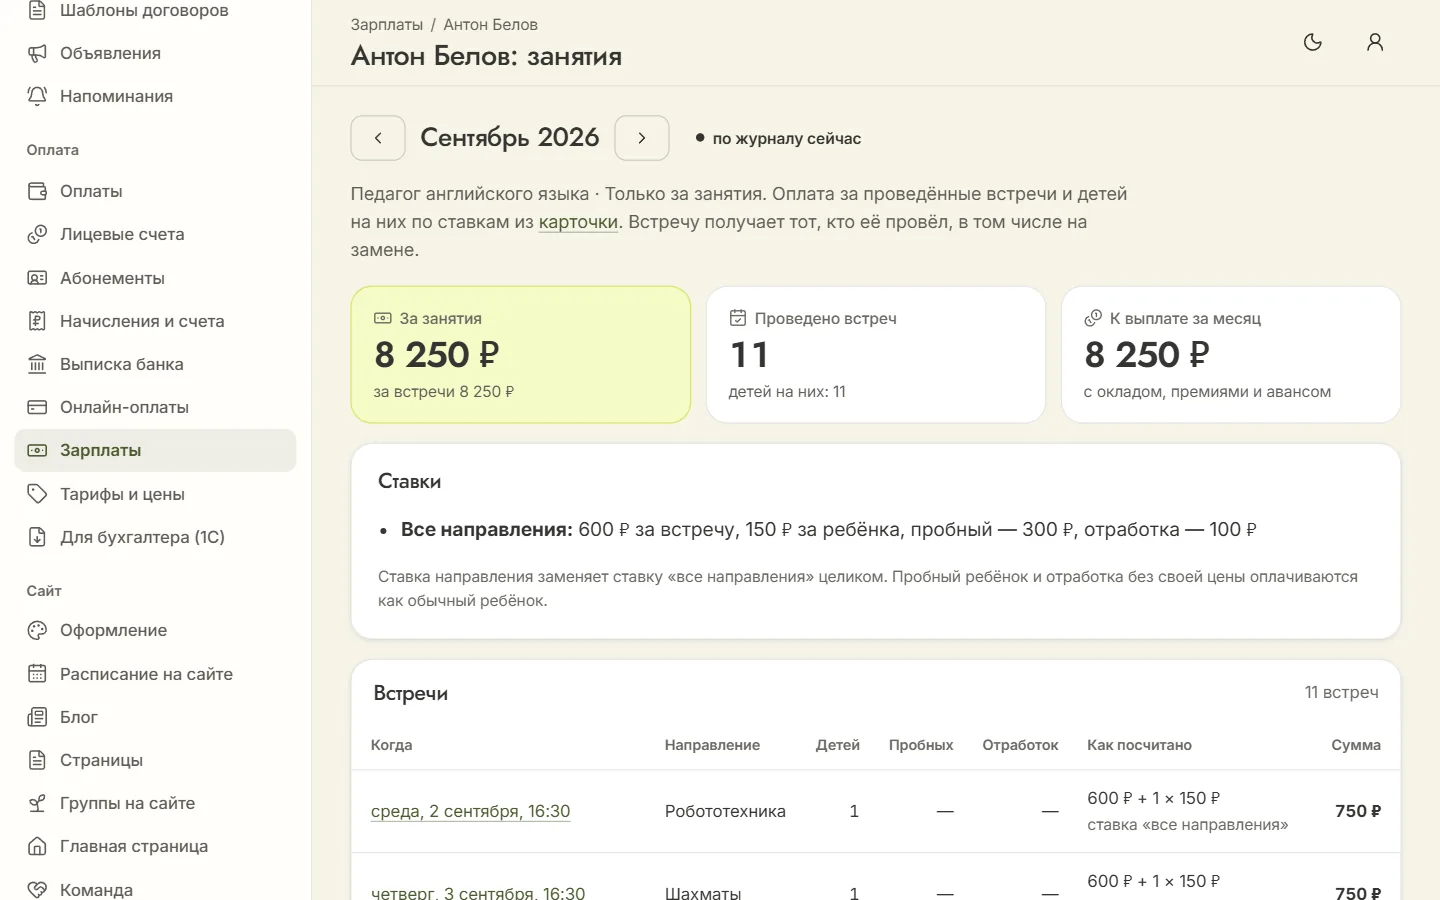The width and height of the screenshot is (1440, 900).
Task: Open the meeting среда, 2 сентября, 16:30
Action: (470, 811)
